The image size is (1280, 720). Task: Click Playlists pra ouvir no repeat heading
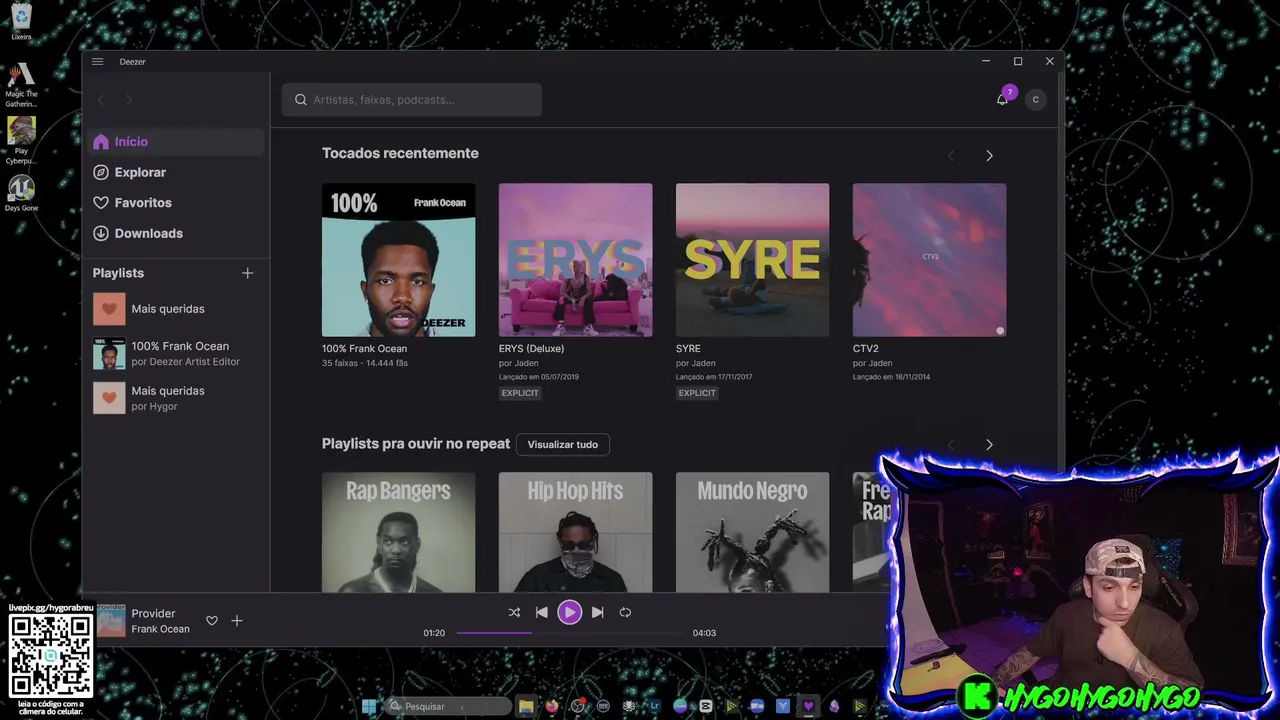[x=416, y=443]
